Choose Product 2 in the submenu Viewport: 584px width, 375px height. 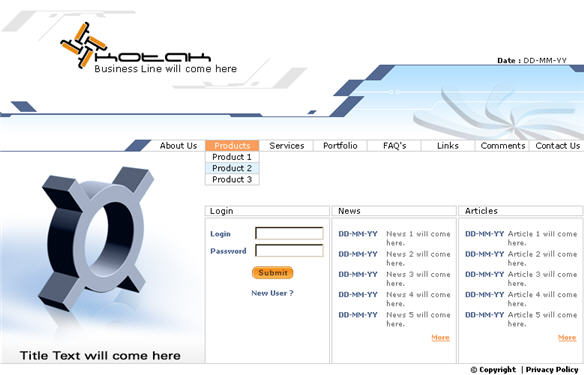(x=232, y=168)
